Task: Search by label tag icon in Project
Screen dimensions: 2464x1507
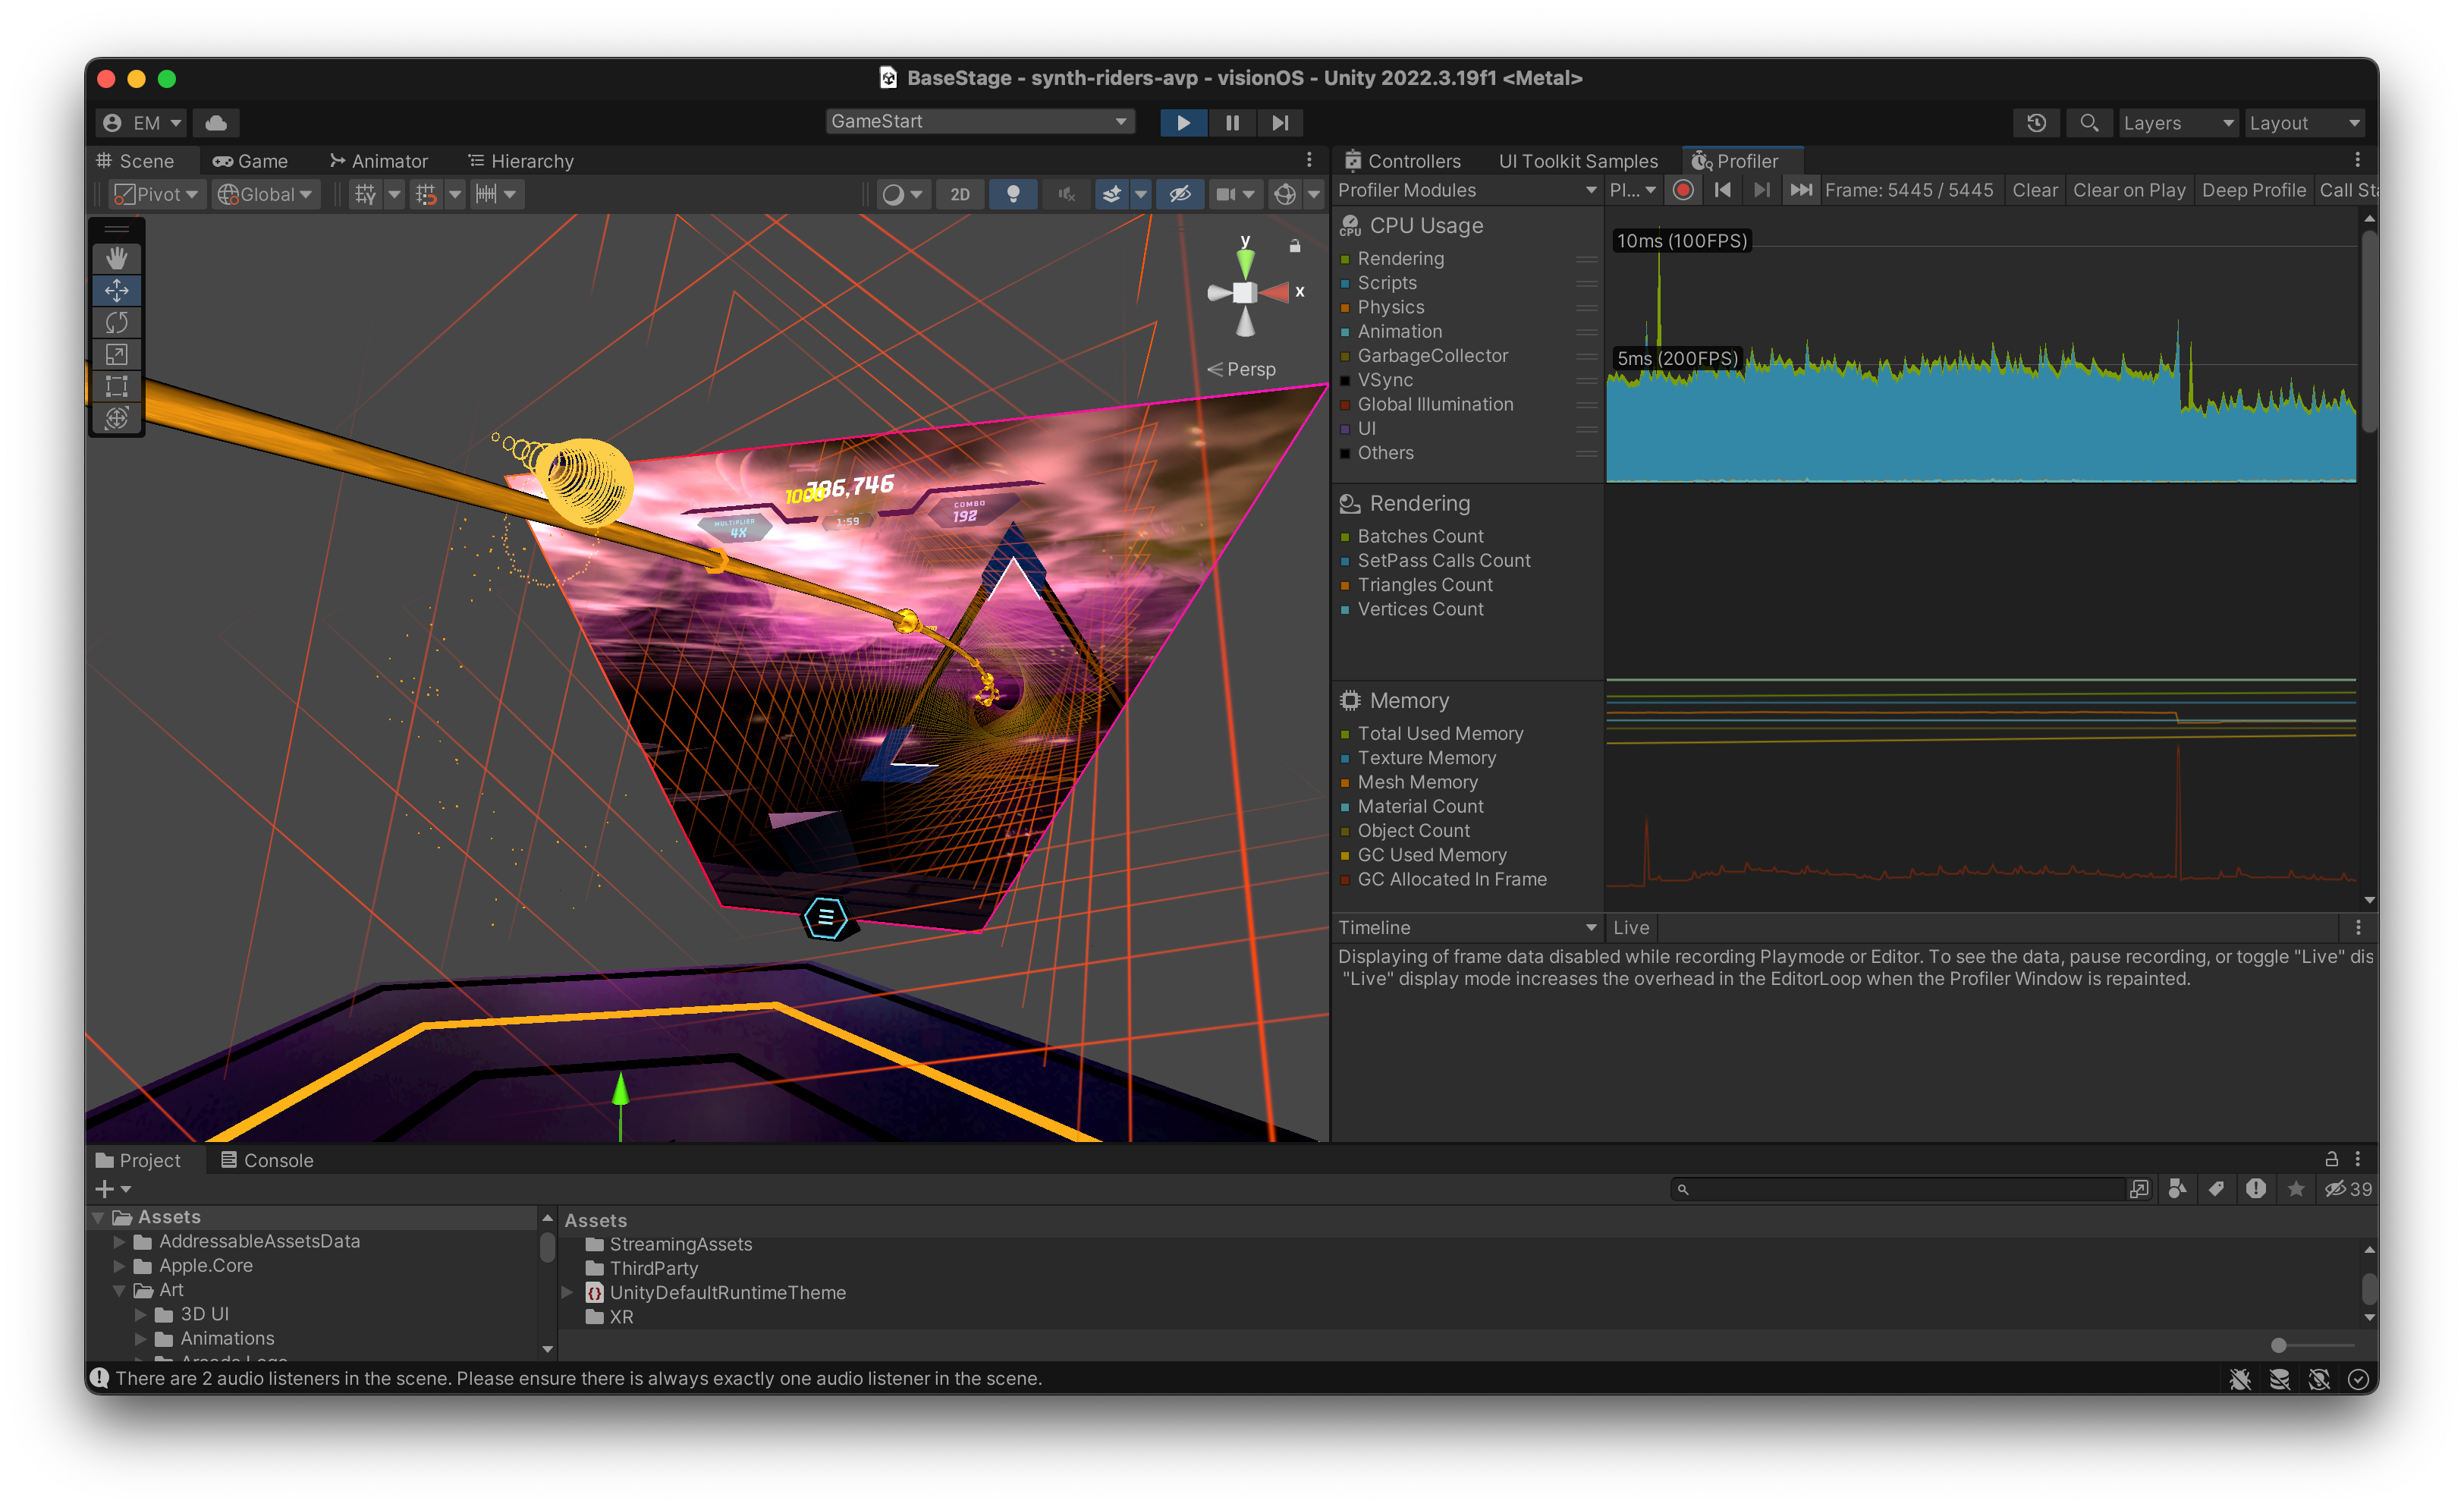Action: (x=2217, y=1188)
